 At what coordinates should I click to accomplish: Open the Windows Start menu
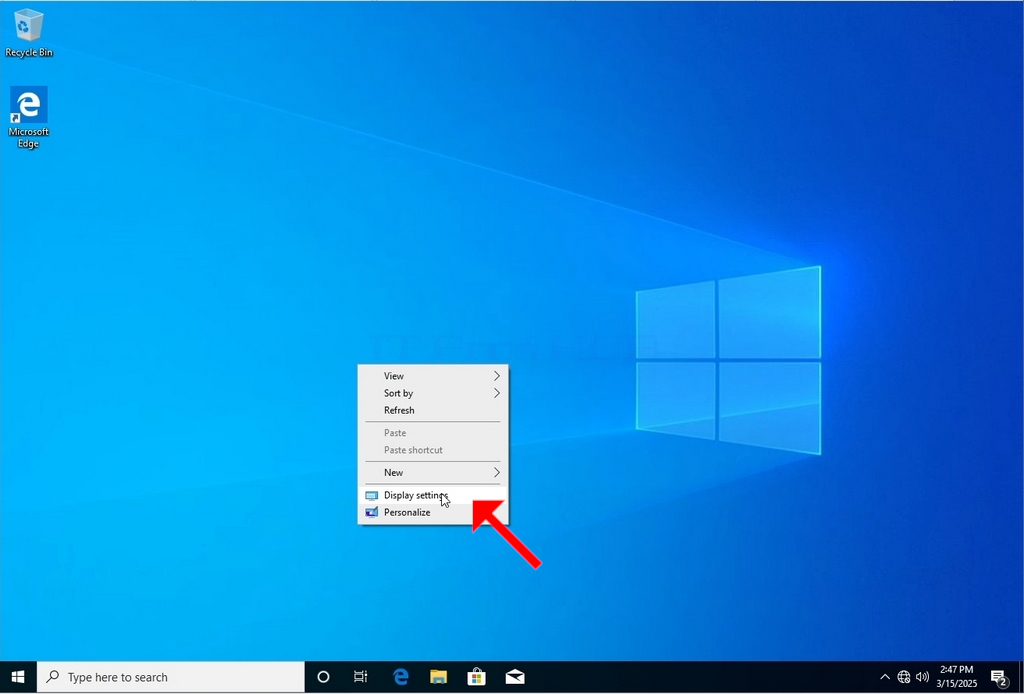coord(18,677)
